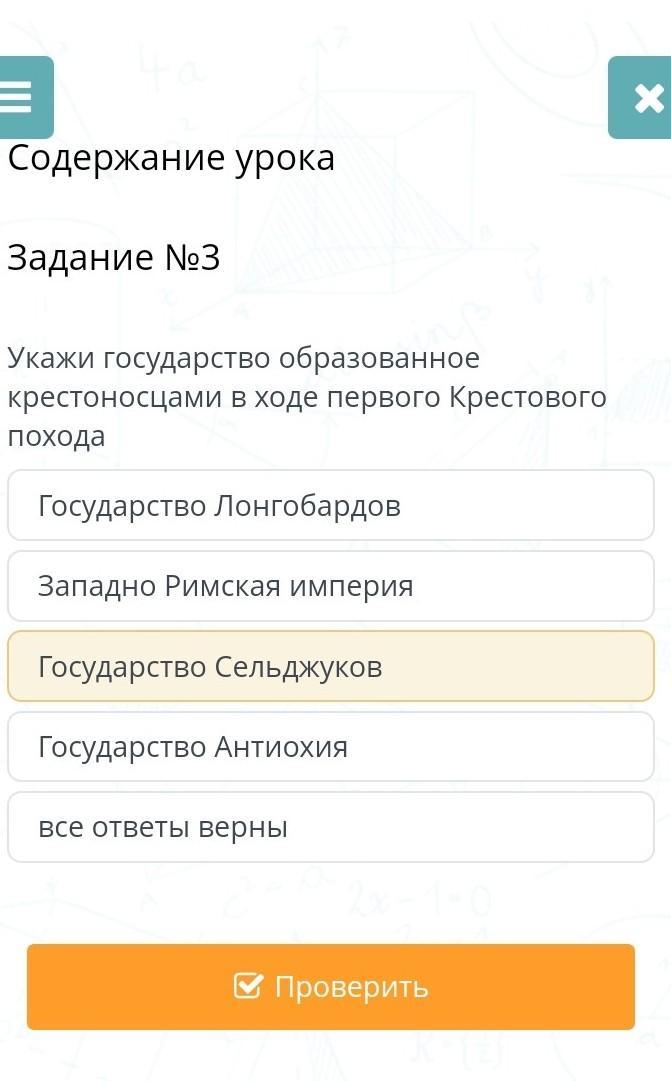The width and height of the screenshot is (671, 1081).
Task: Select answer Государство Лонгобардов
Action: (330, 506)
